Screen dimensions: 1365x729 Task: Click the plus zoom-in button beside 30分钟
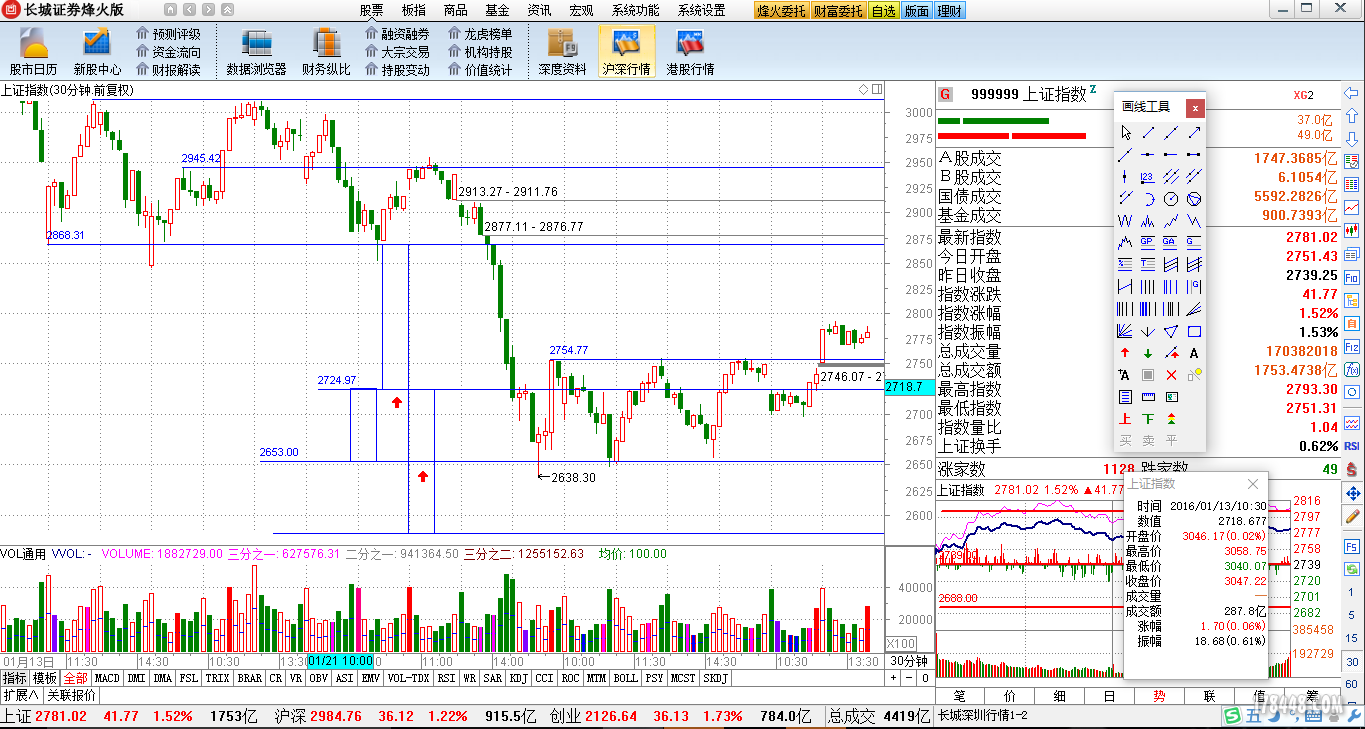click(894, 678)
